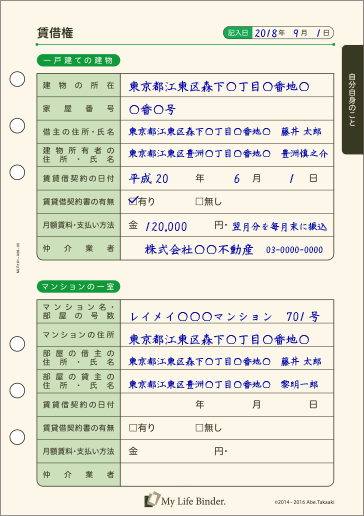Viewport: 364px width, 516px height.
Task: Click the 賃貸借契約書の有無 label in マンション section
Action: [79, 428]
